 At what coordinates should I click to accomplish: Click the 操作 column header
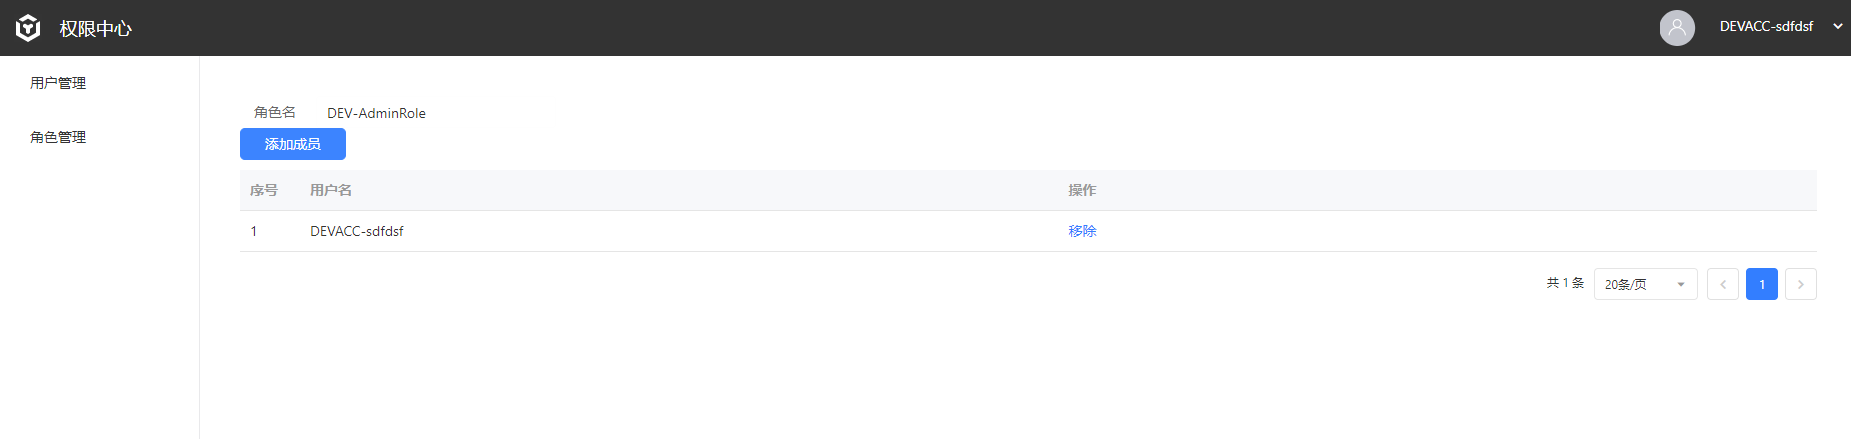[x=1082, y=190]
